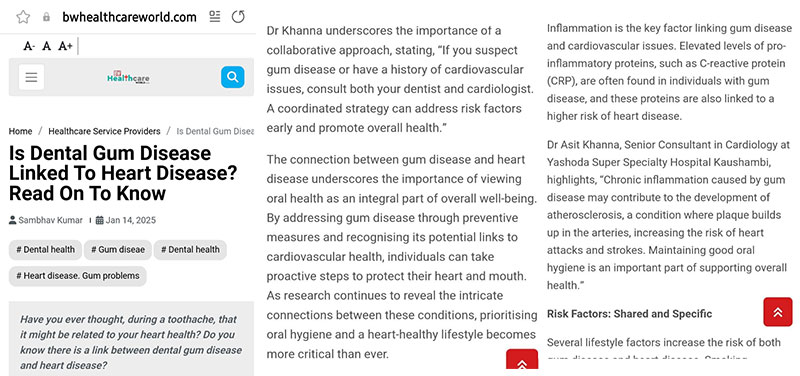Open reader view icon in address bar
The width and height of the screenshot is (800, 376).
pyautogui.click(x=215, y=17)
